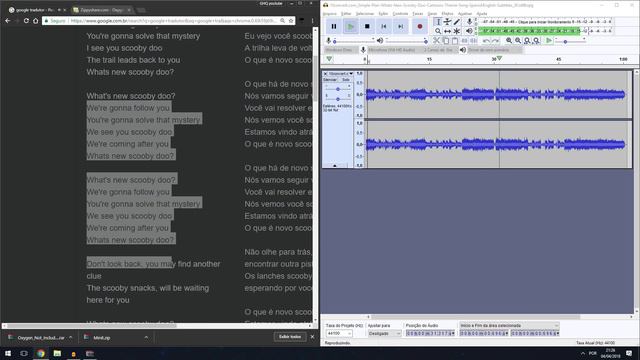
Task: Undo the last edit in Audacity
Action: (486, 40)
